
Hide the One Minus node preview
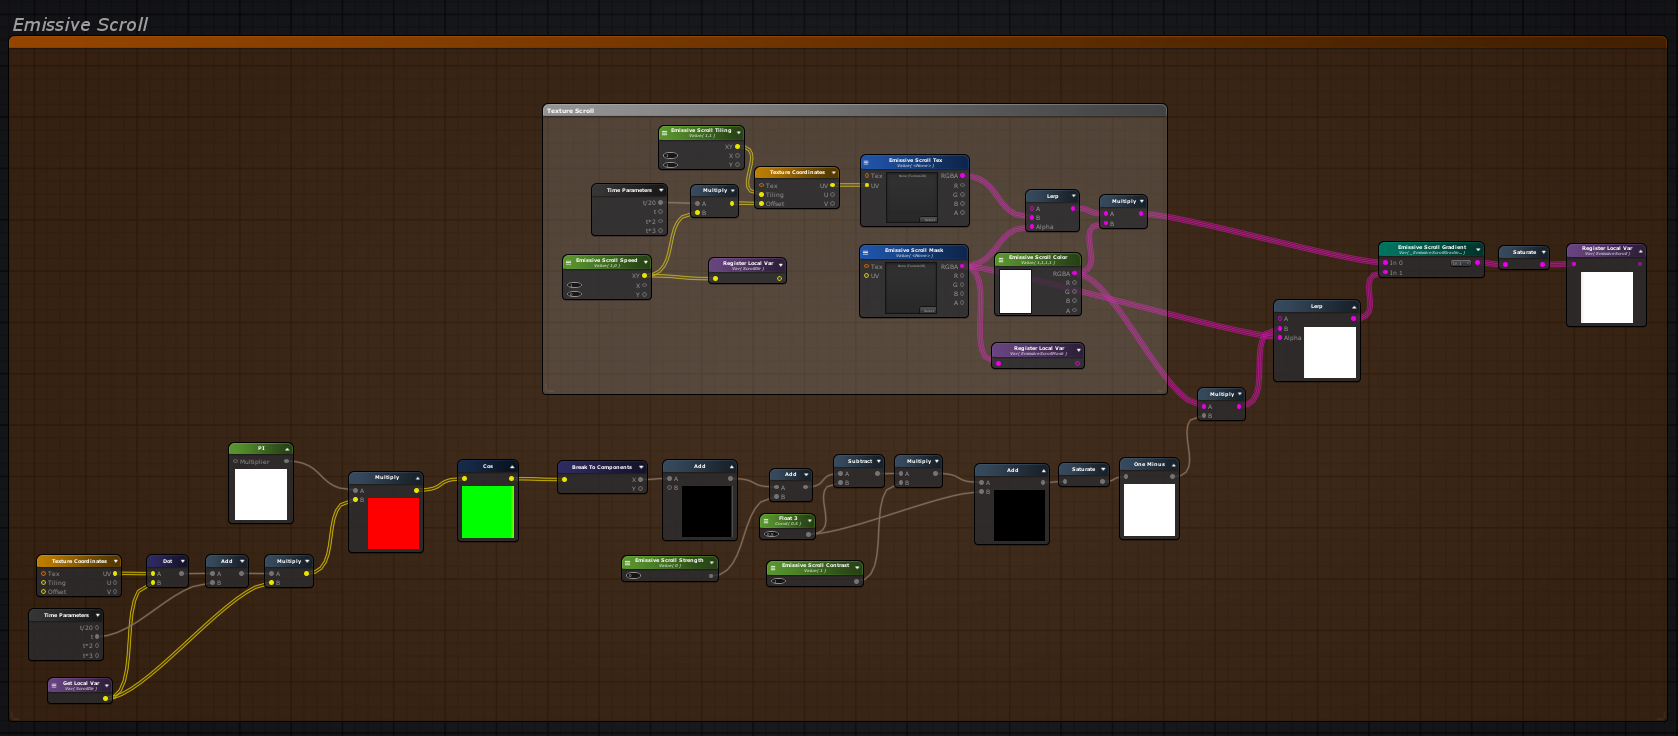click(1173, 465)
